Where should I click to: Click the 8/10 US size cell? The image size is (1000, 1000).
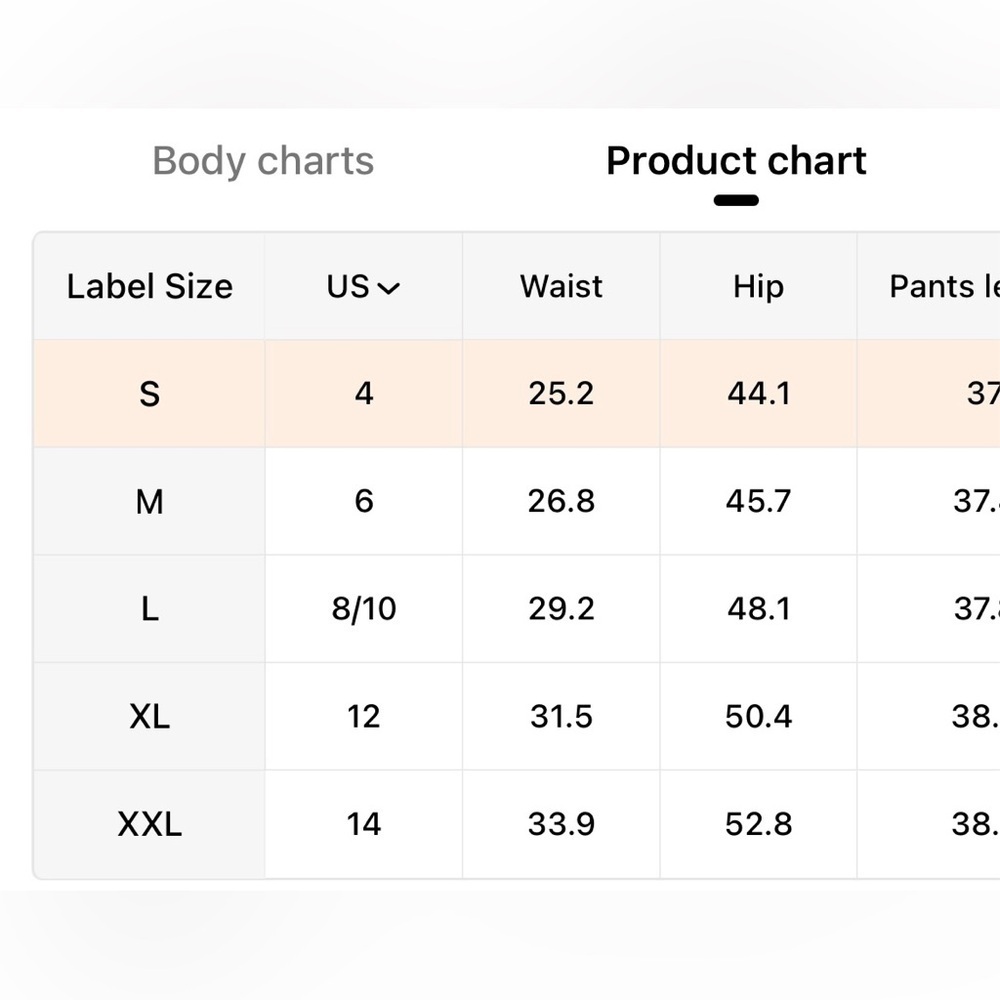point(364,609)
